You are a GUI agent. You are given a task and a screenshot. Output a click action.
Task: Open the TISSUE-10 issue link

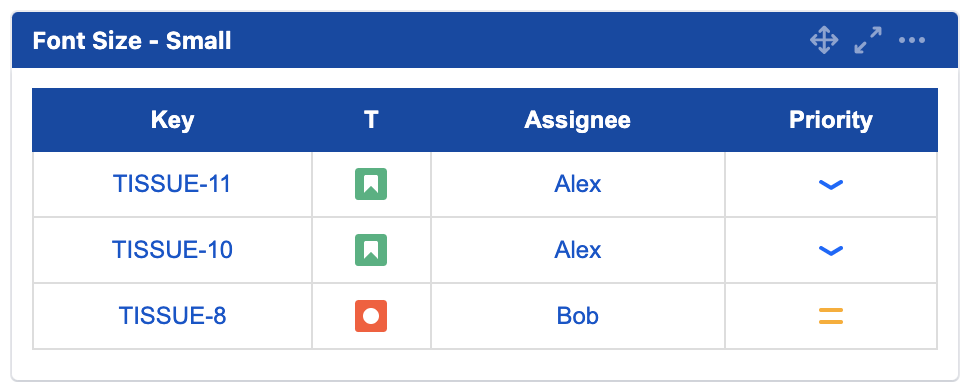172,250
